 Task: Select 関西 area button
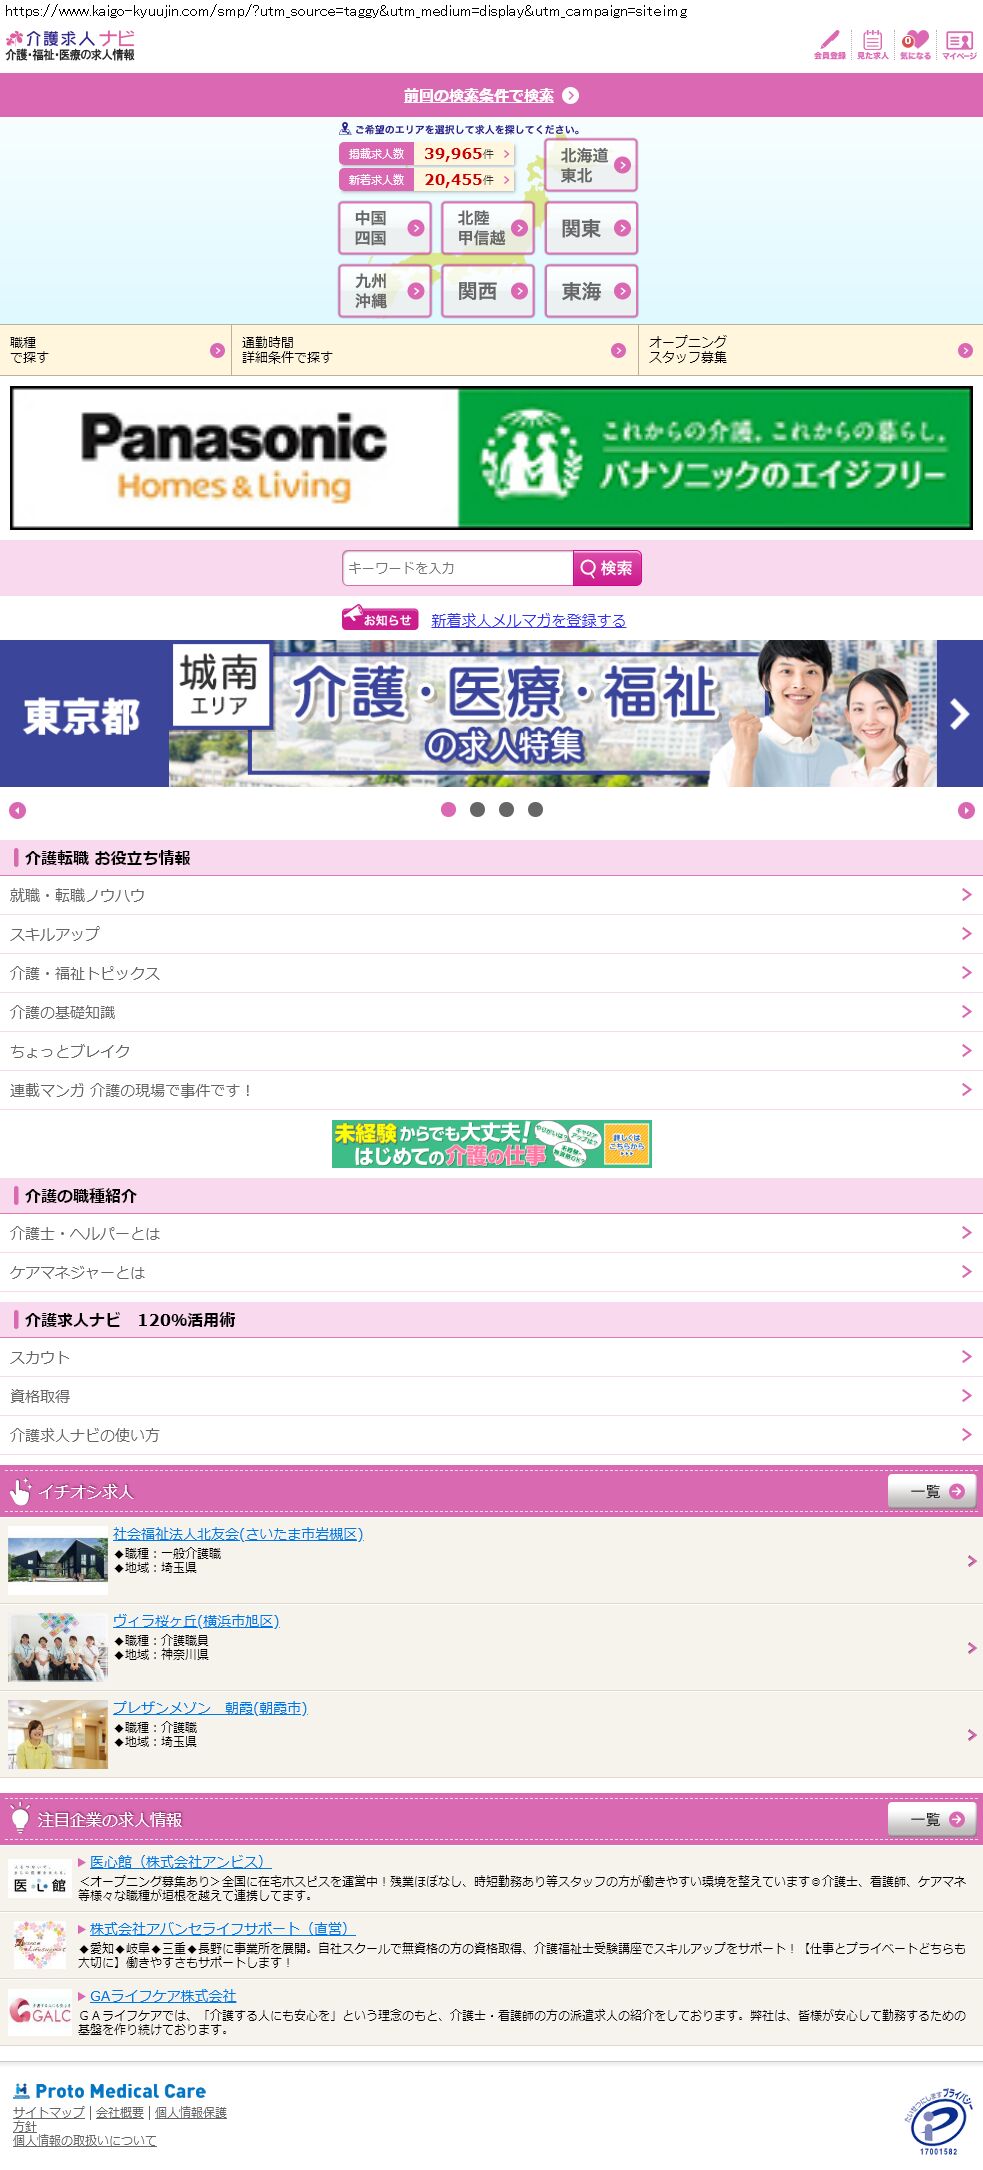click(x=488, y=291)
